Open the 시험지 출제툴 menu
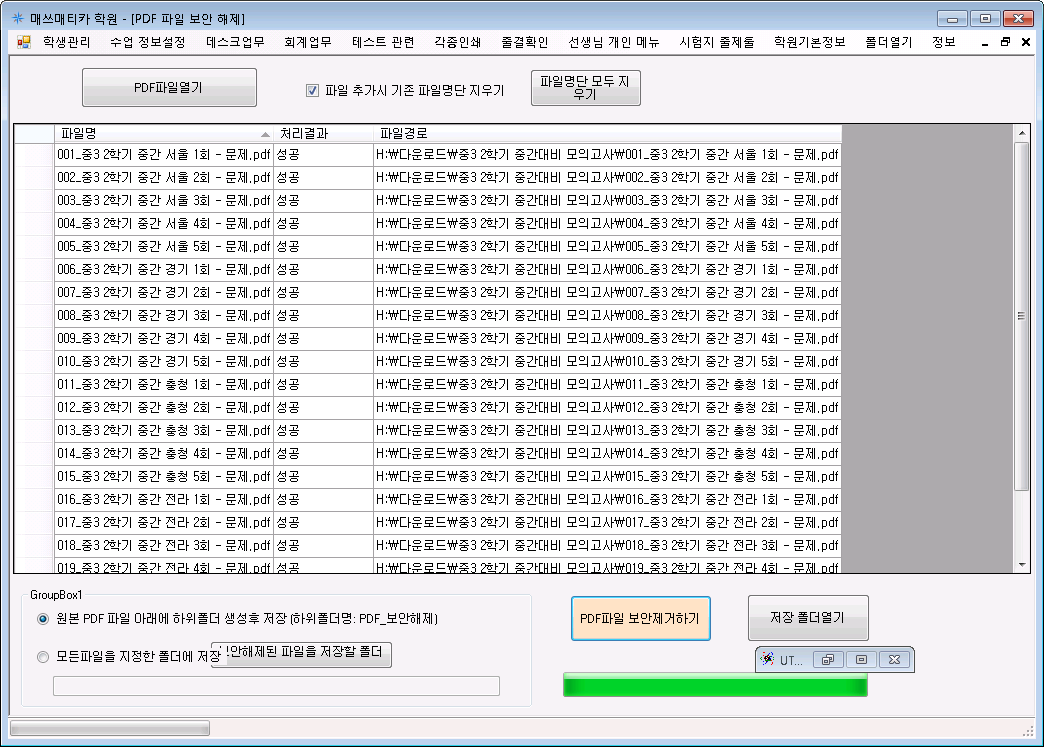 (x=716, y=42)
